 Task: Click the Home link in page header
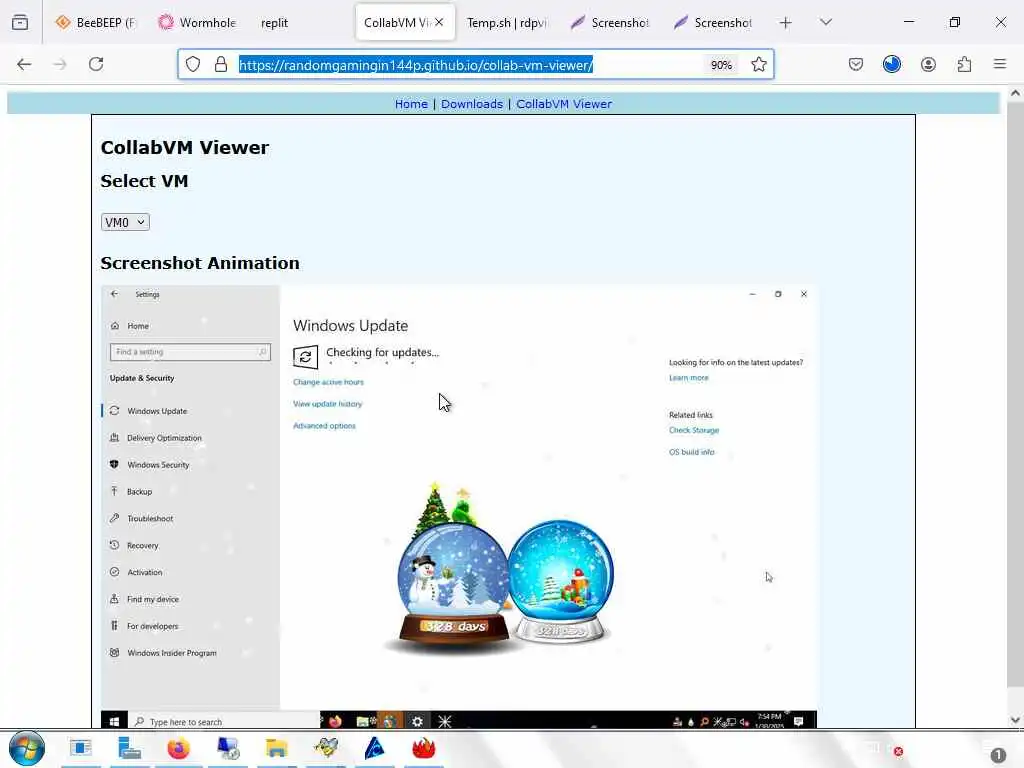[411, 104]
